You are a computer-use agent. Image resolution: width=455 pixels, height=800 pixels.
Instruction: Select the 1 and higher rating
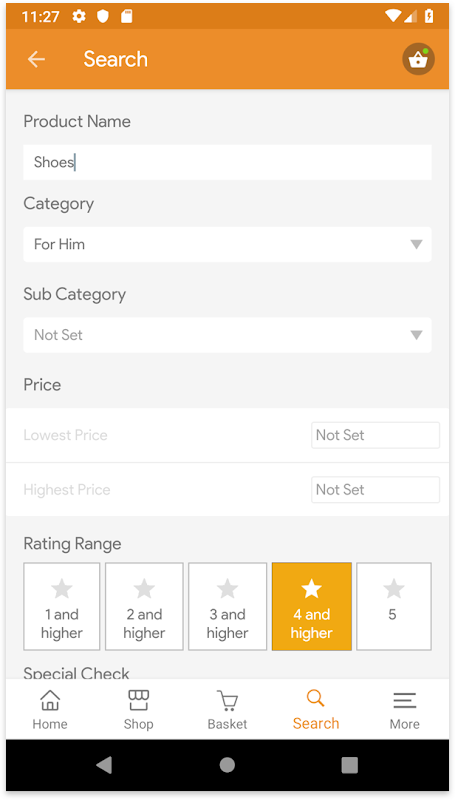coord(62,607)
